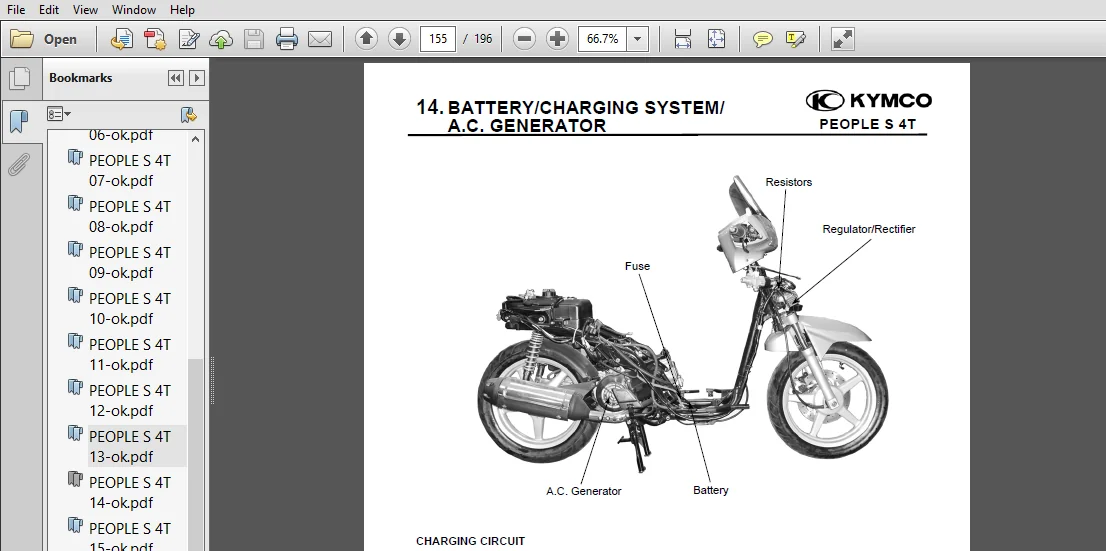Click the Fit Full Page icon

click(x=716, y=39)
